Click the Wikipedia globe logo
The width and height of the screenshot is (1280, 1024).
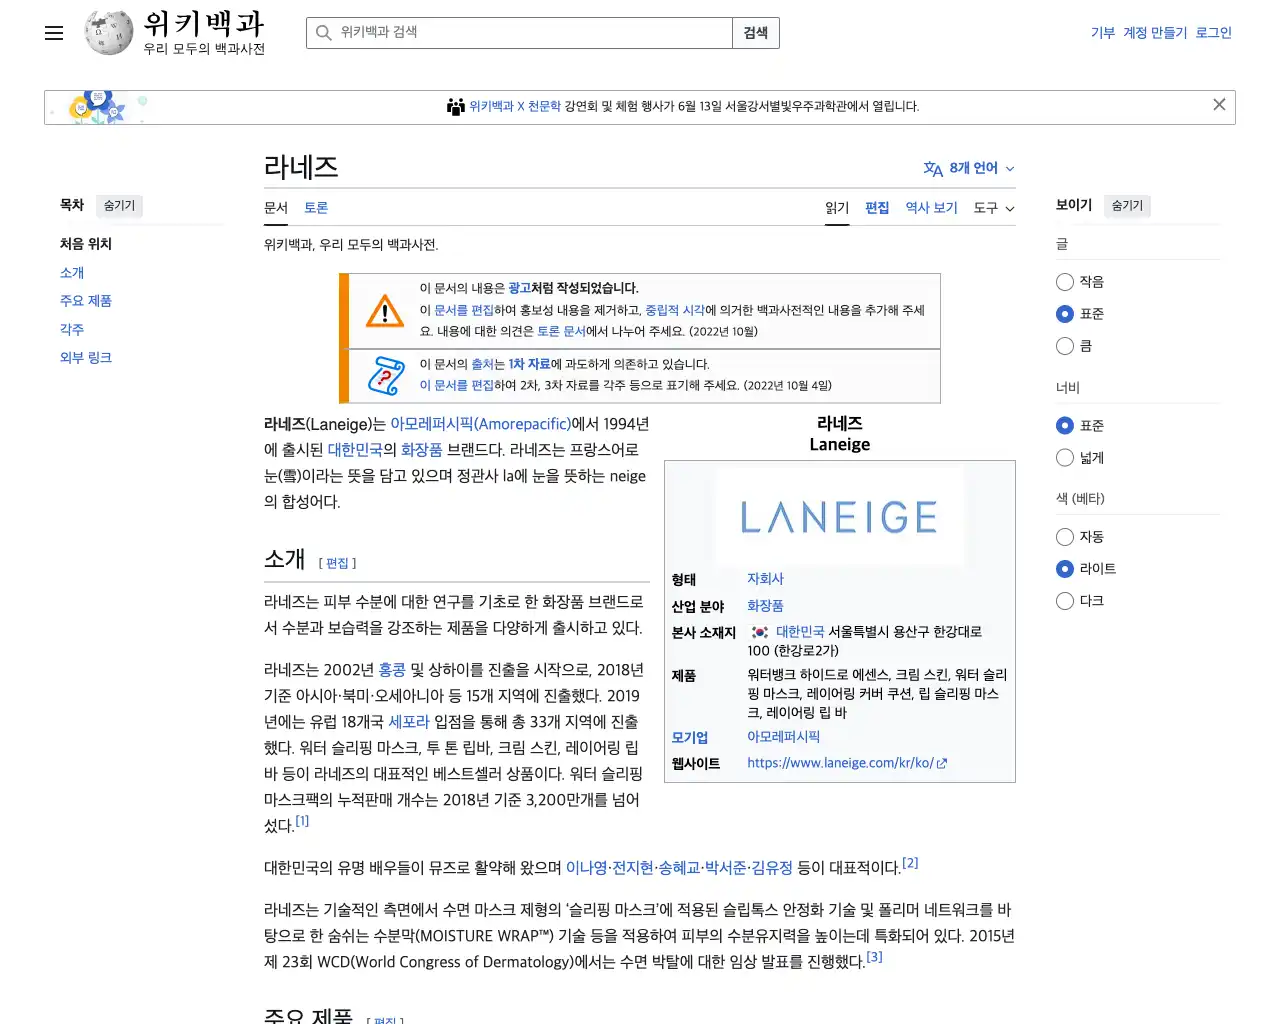(x=109, y=33)
